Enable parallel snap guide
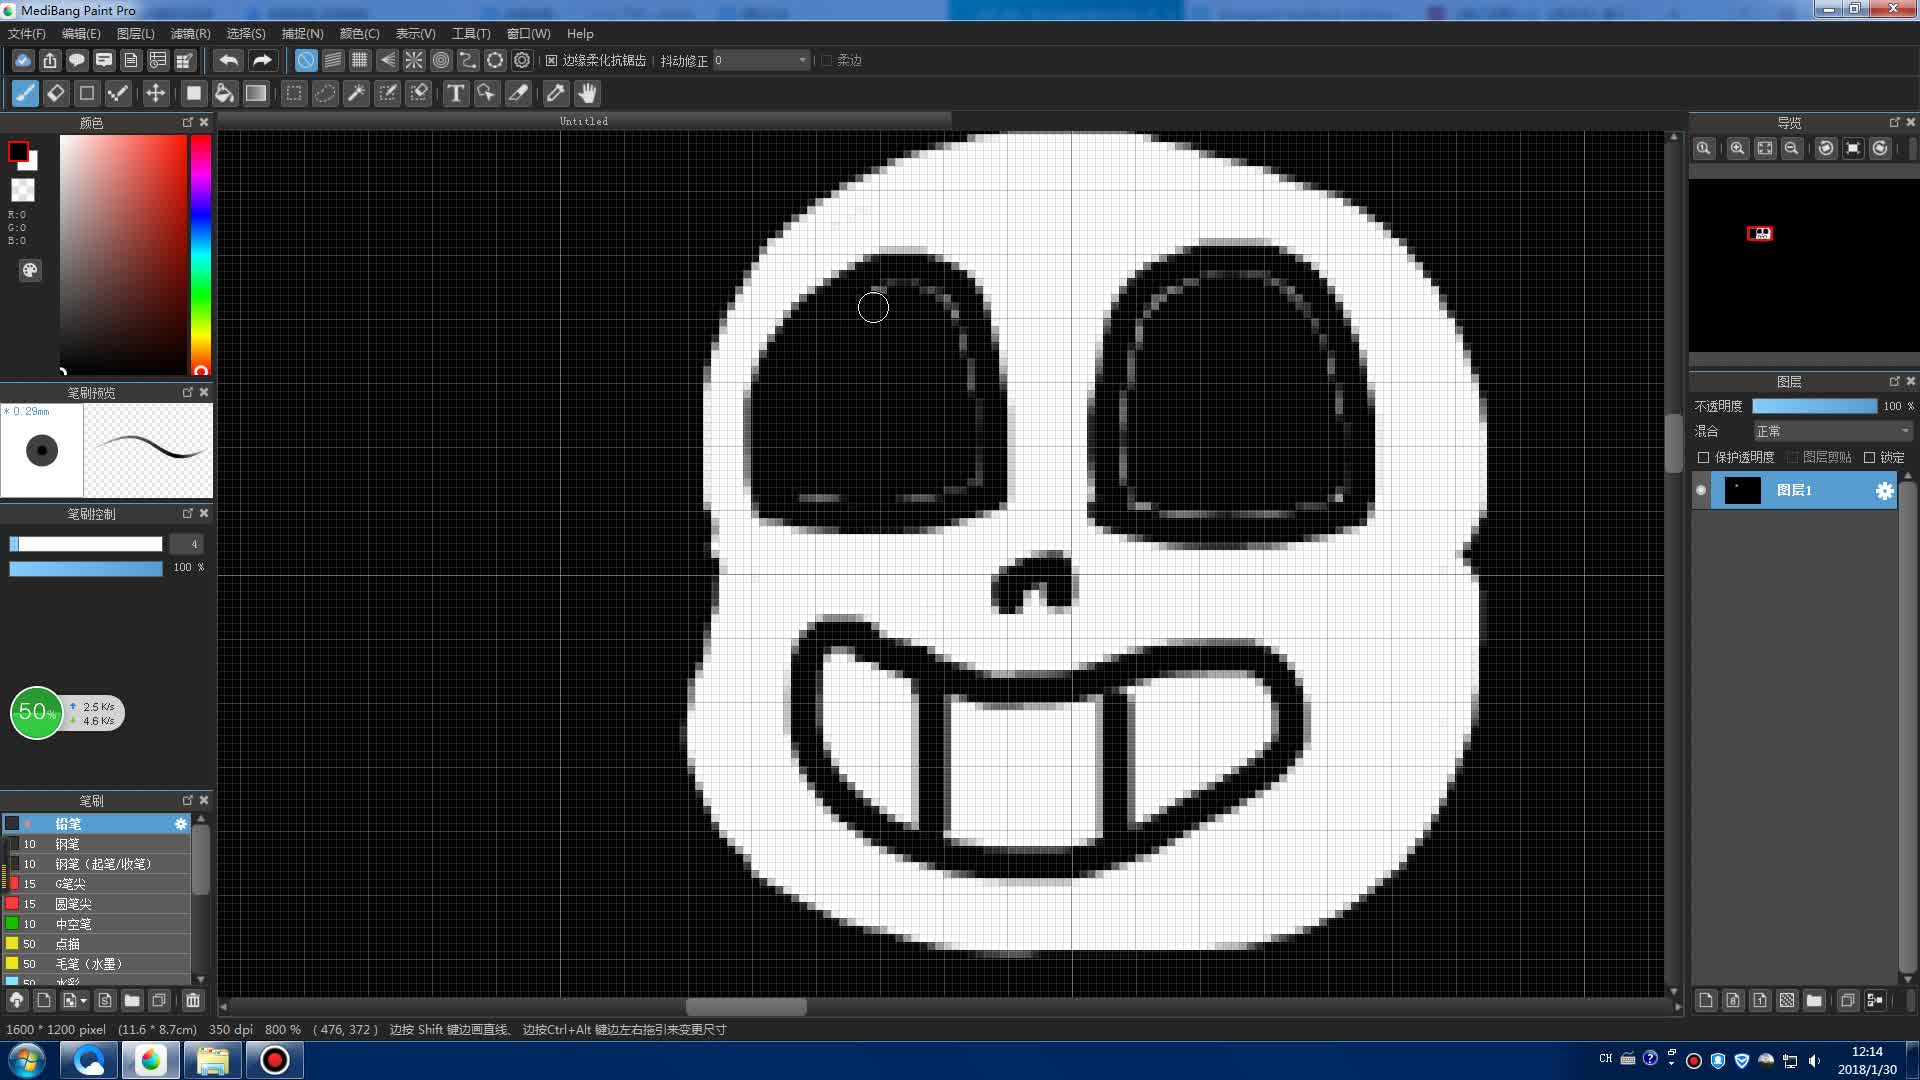This screenshot has width=1920, height=1080. click(333, 60)
